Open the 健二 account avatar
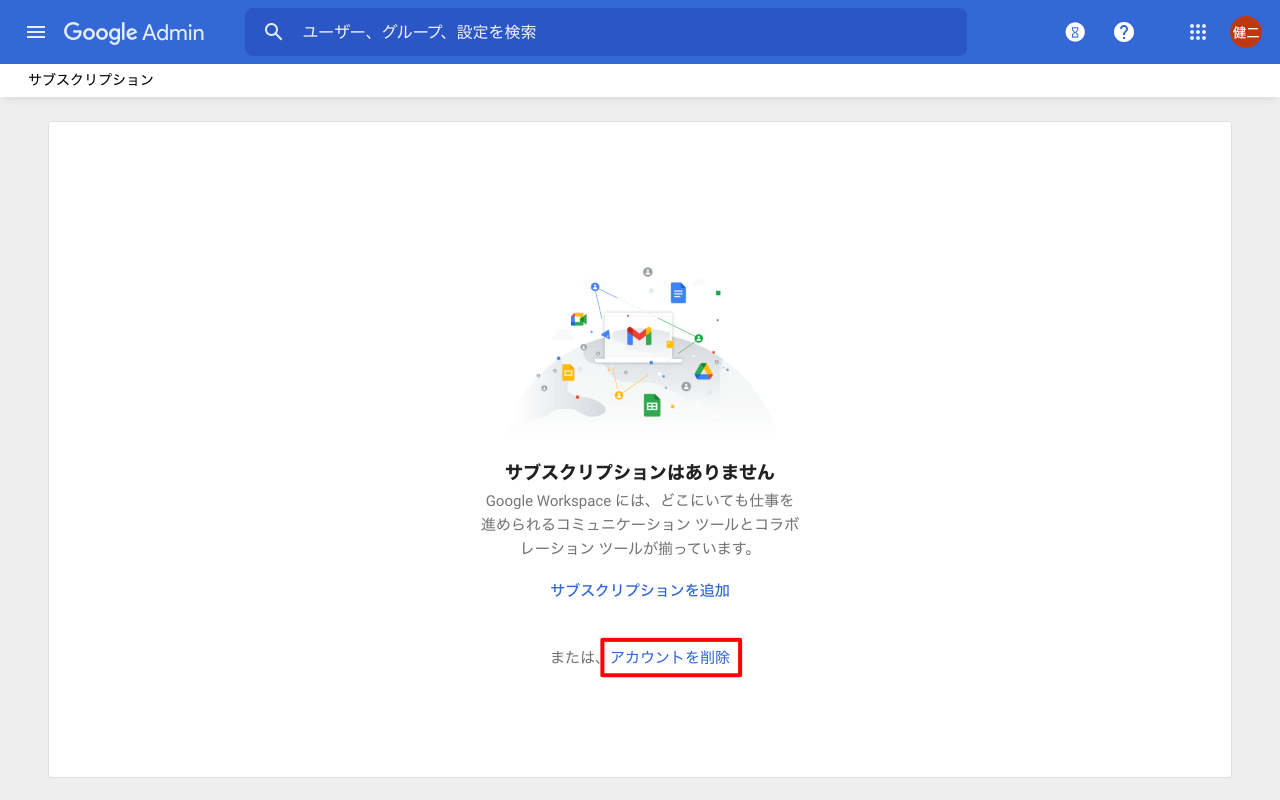The width and height of the screenshot is (1280, 800). point(1246,32)
